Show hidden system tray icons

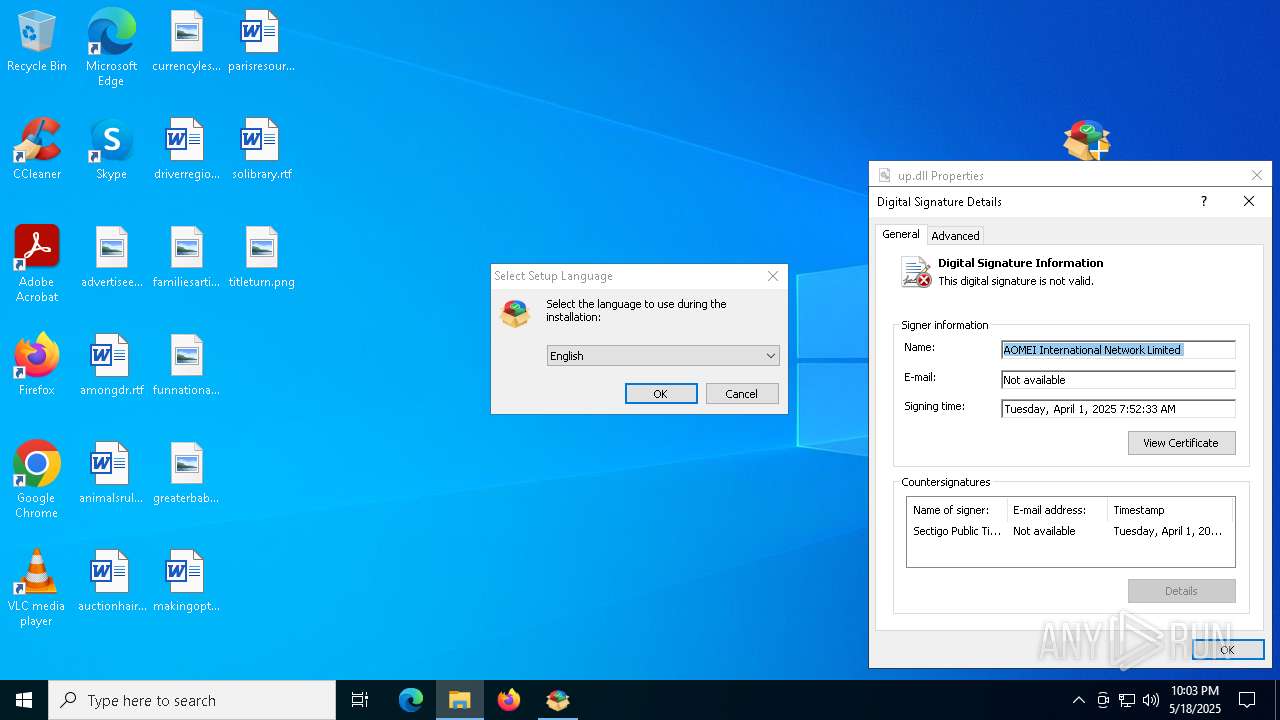point(1078,700)
